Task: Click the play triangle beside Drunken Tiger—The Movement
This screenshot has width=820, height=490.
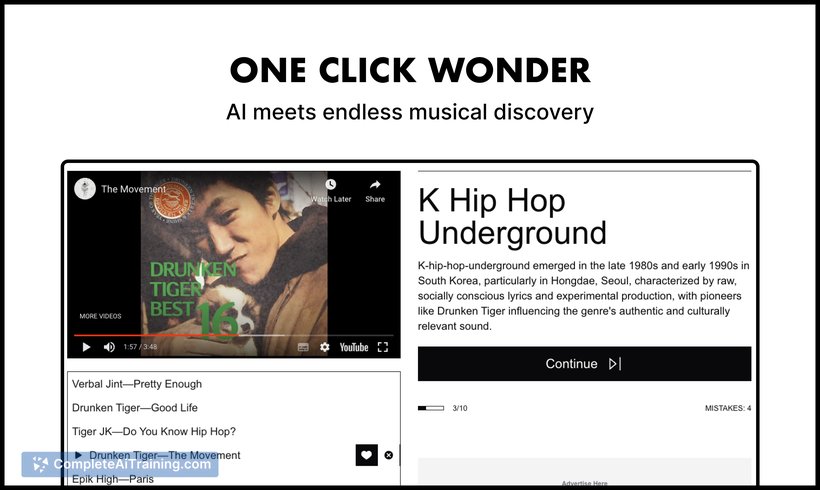Action: coord(78,455)
